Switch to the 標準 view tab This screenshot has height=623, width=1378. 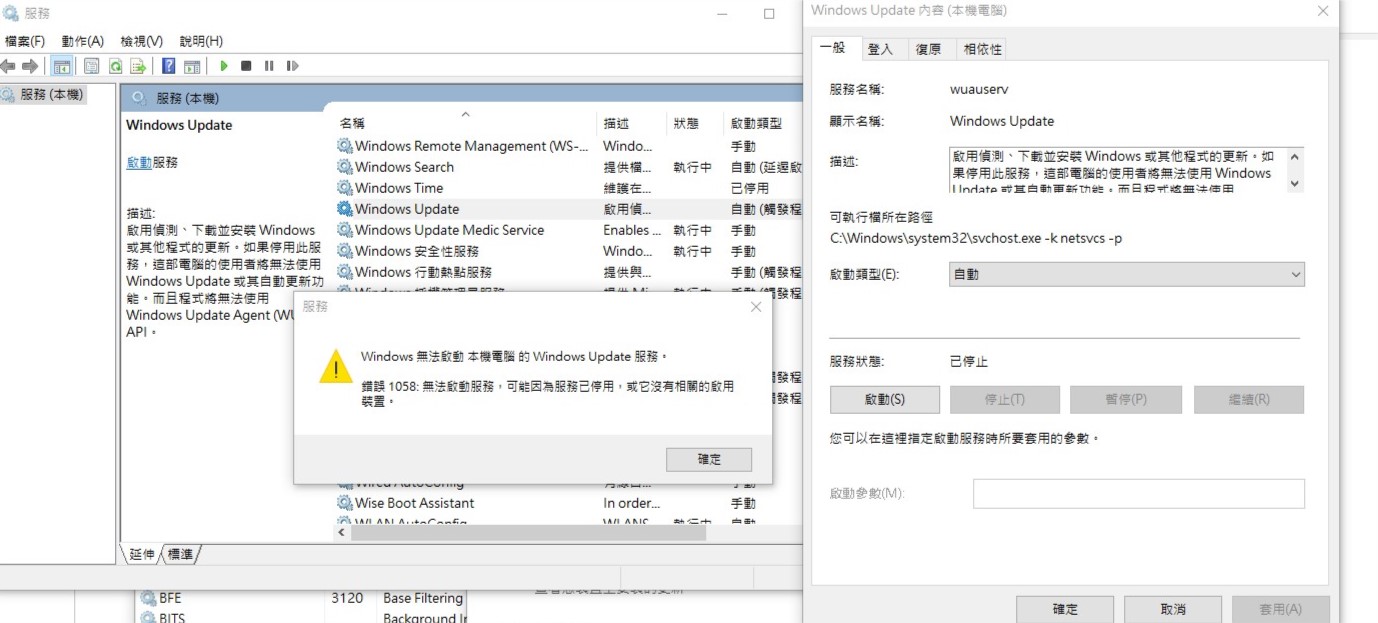[x=180, y=554]
